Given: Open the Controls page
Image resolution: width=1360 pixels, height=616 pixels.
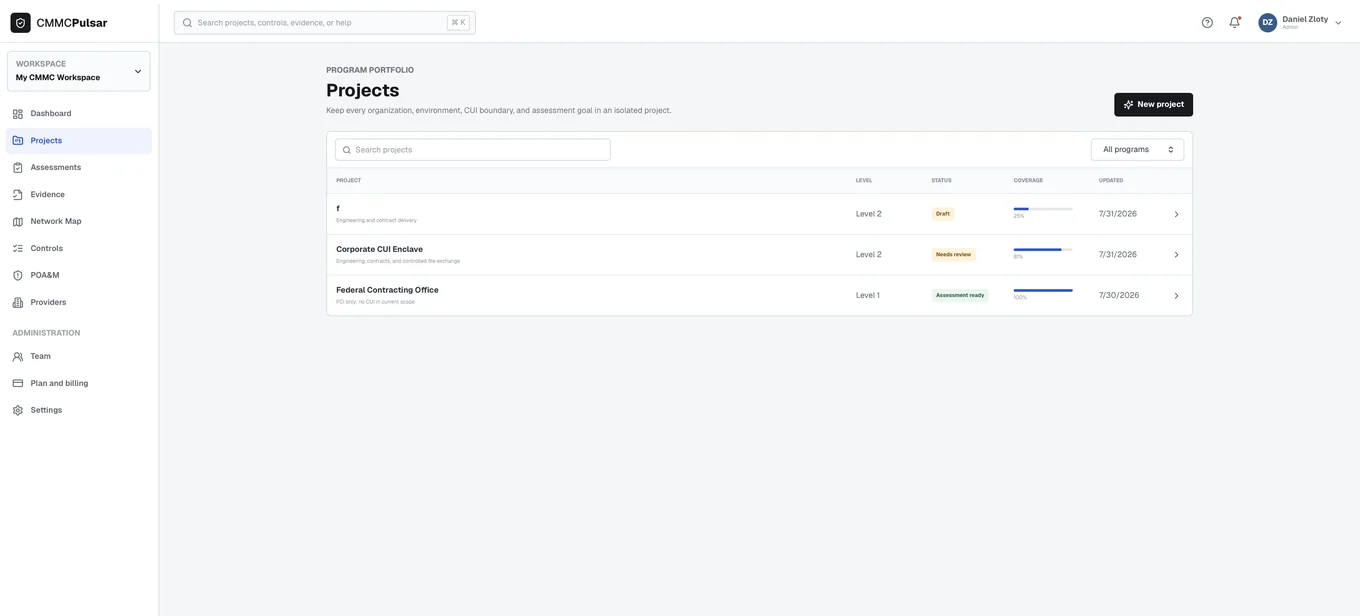Looking at the screenshot, I should click(x=79, y=249).
